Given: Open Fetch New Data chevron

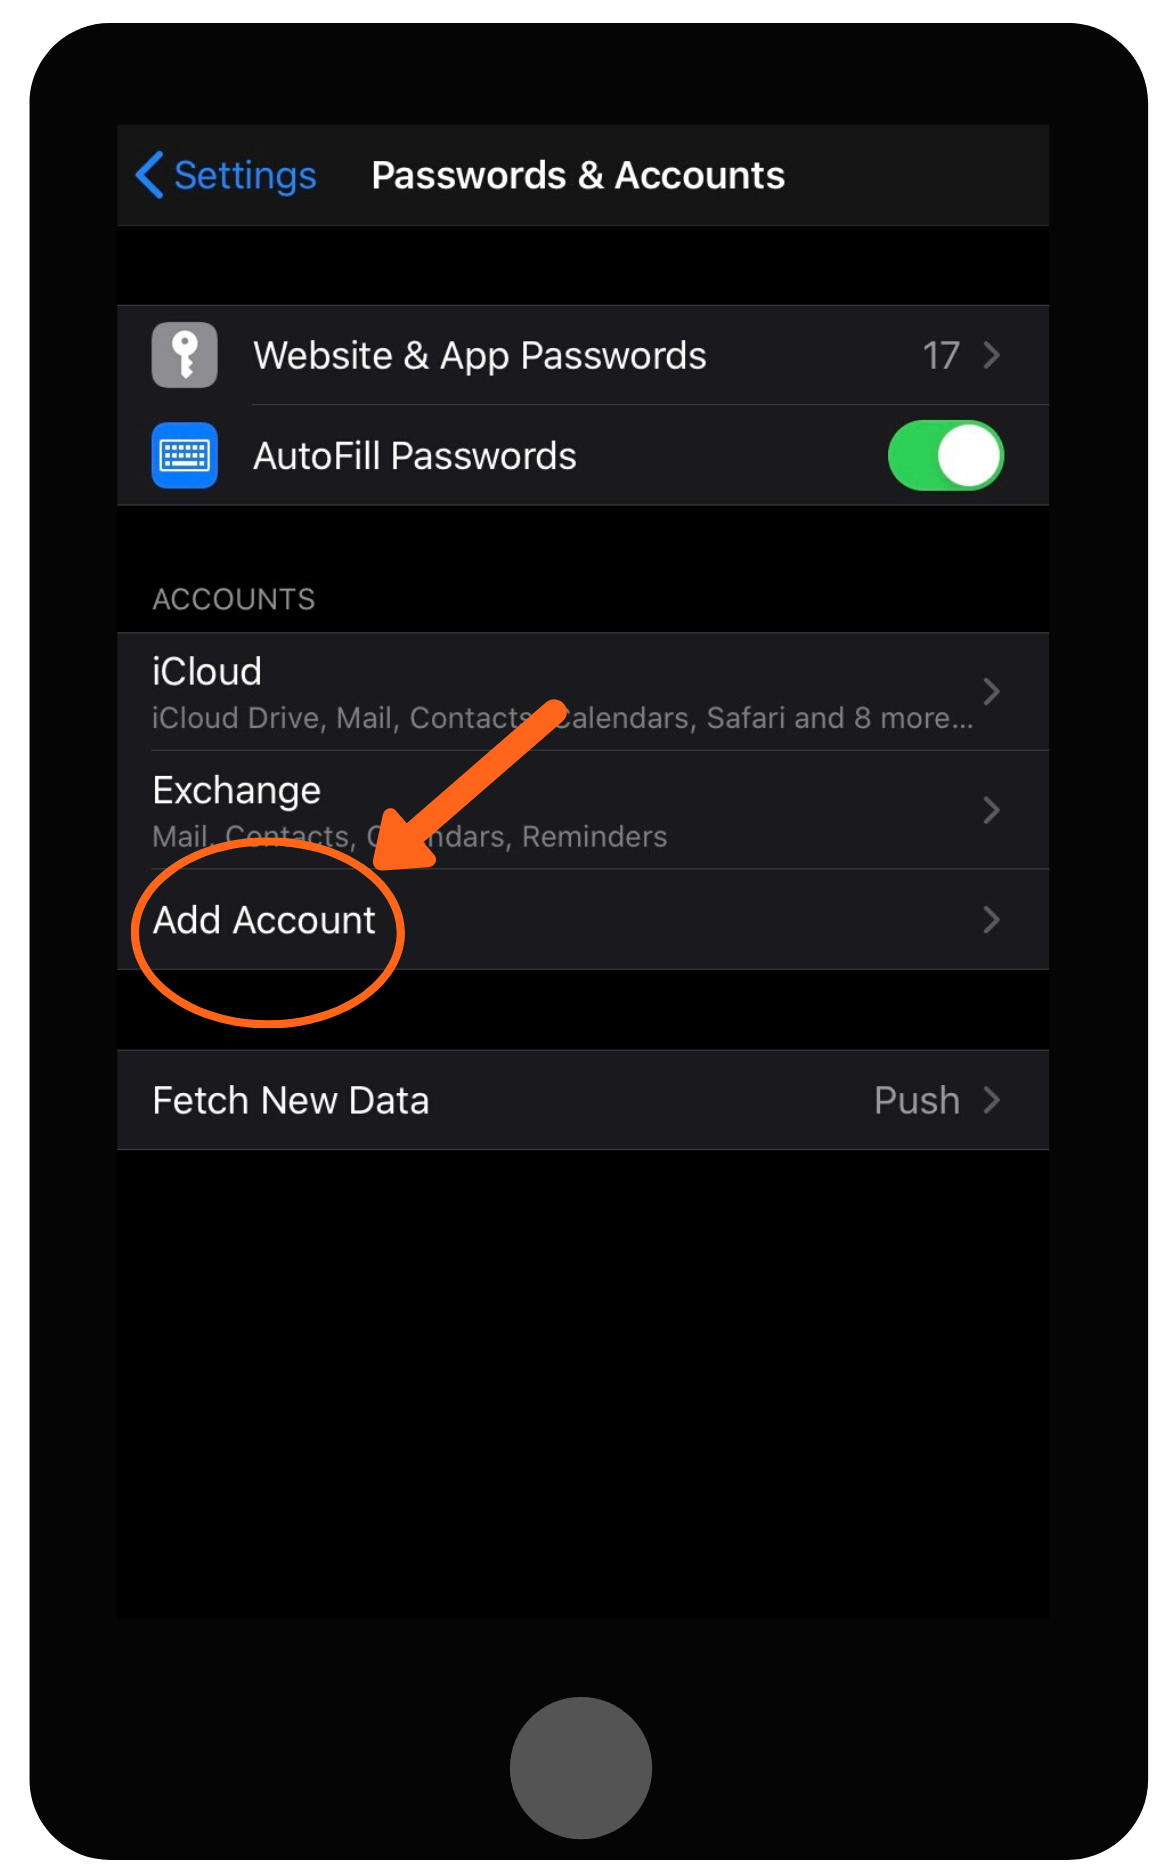Looking at the screenshot, I should (x=991, y=1100).
